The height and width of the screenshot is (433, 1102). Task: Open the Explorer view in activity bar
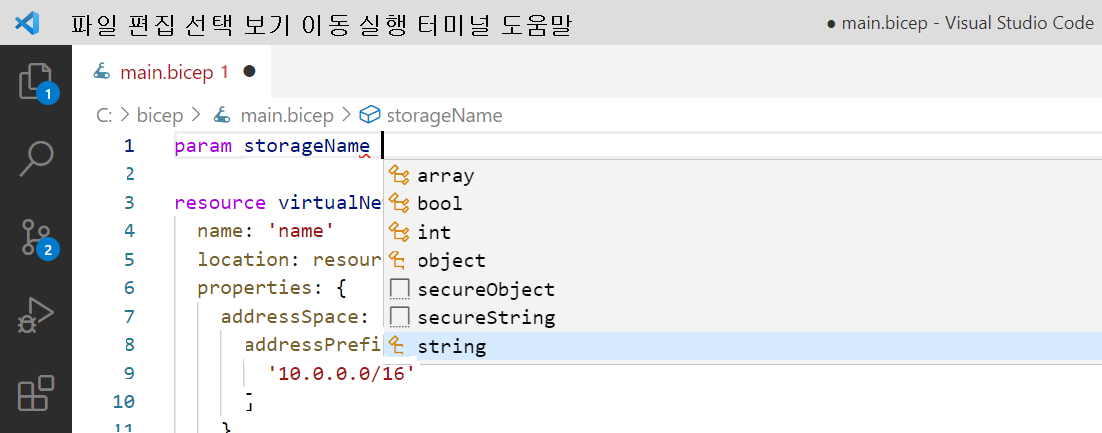[36, 81]
